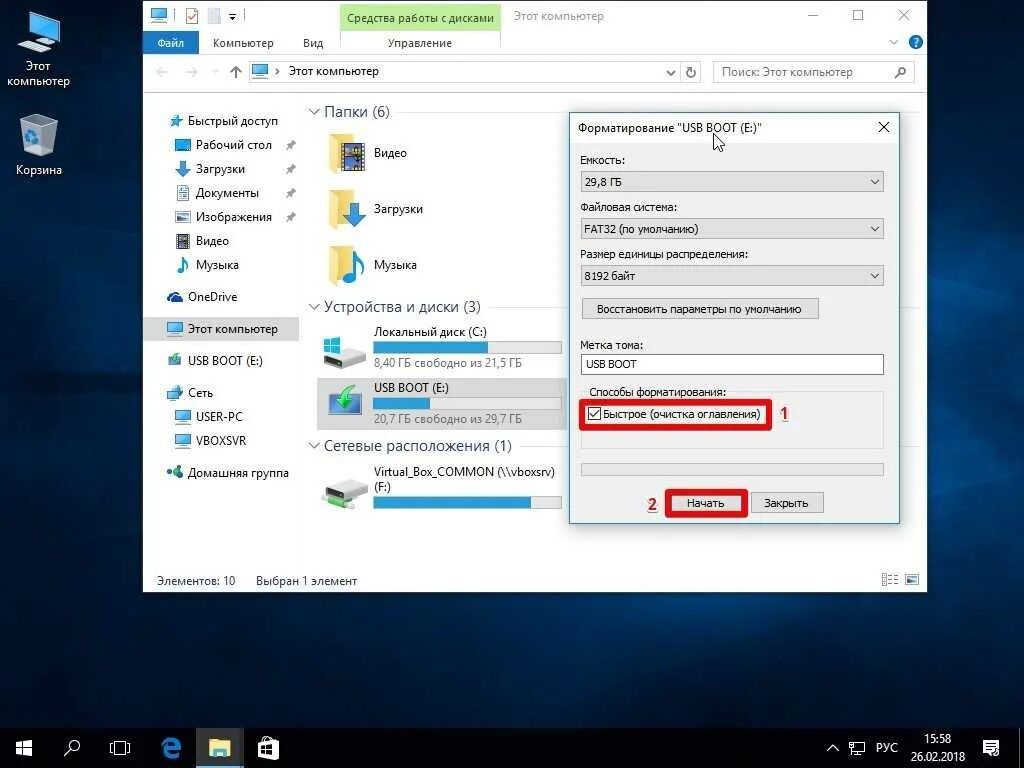Click the Закрыть button
The width and height of the screenshot is (1024, 768).
(x=786, y=503)
